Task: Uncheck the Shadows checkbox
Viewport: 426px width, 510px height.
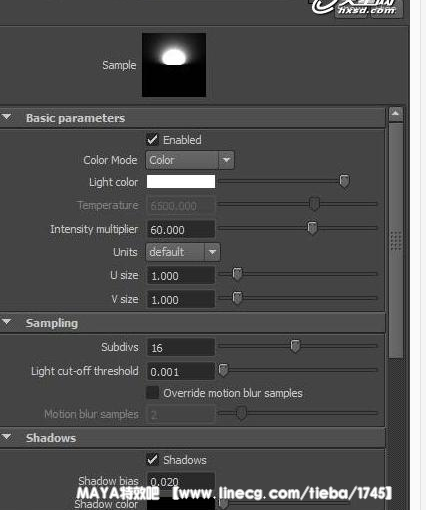Action: [x=153, y=460]
